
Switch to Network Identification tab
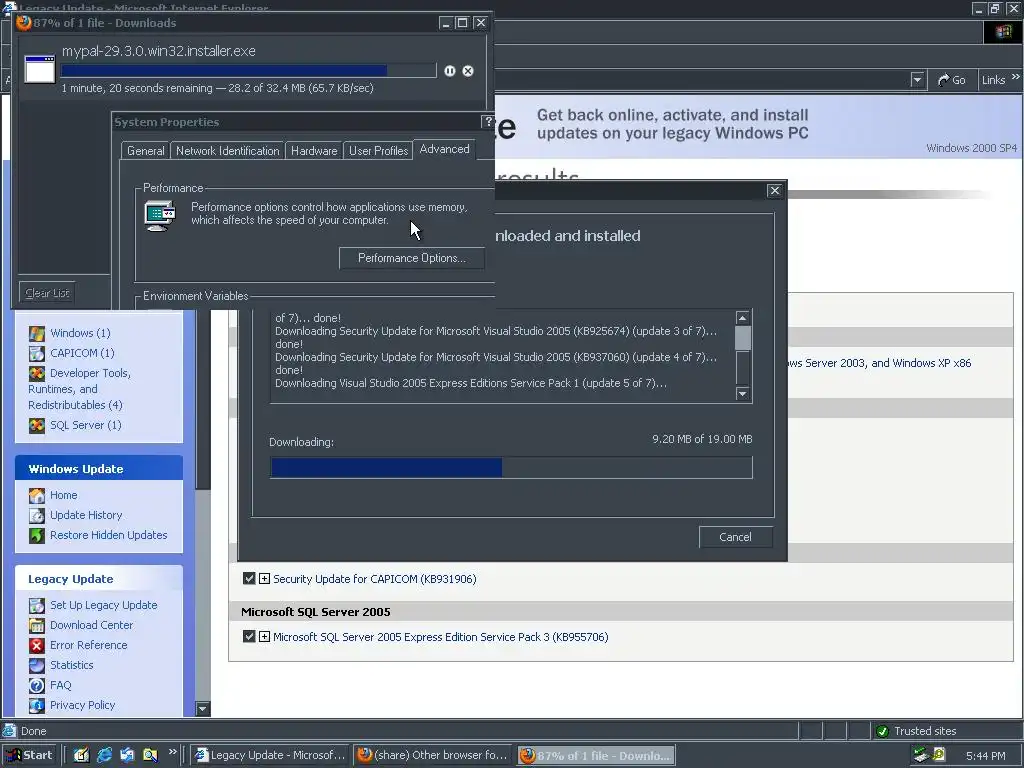click(227, 151)
